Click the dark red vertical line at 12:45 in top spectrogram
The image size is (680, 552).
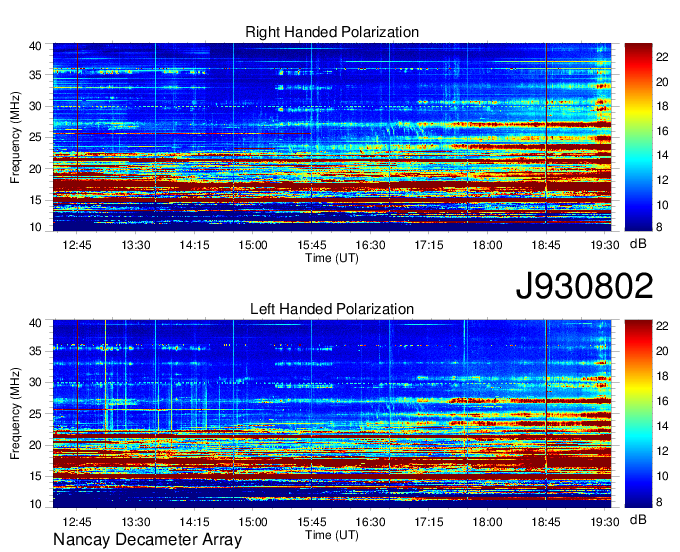(77, 111)
